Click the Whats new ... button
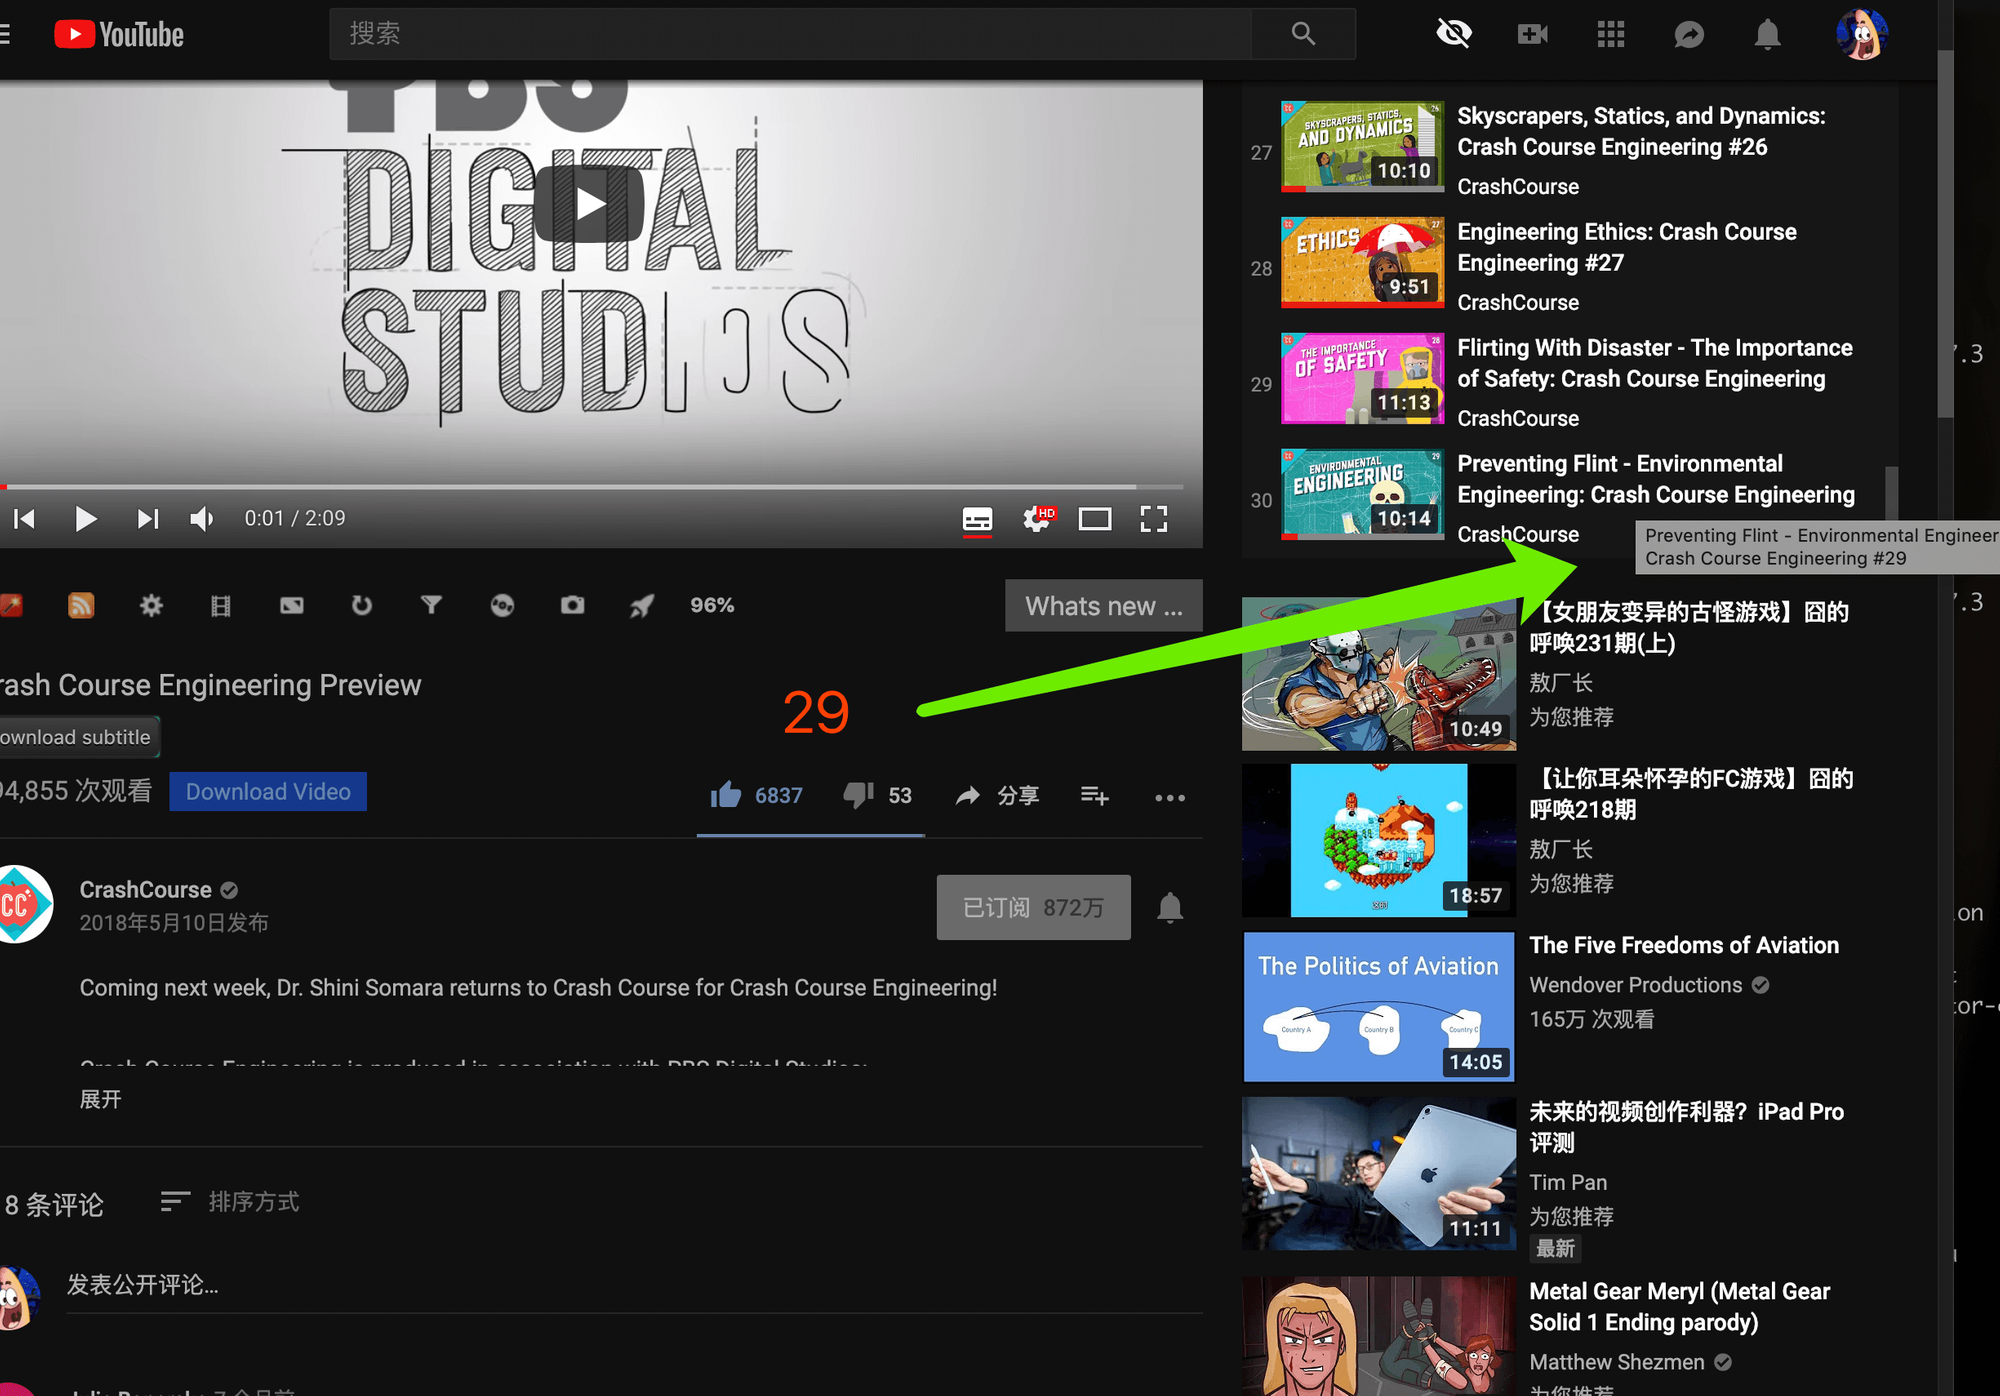 coord(1103,606)
